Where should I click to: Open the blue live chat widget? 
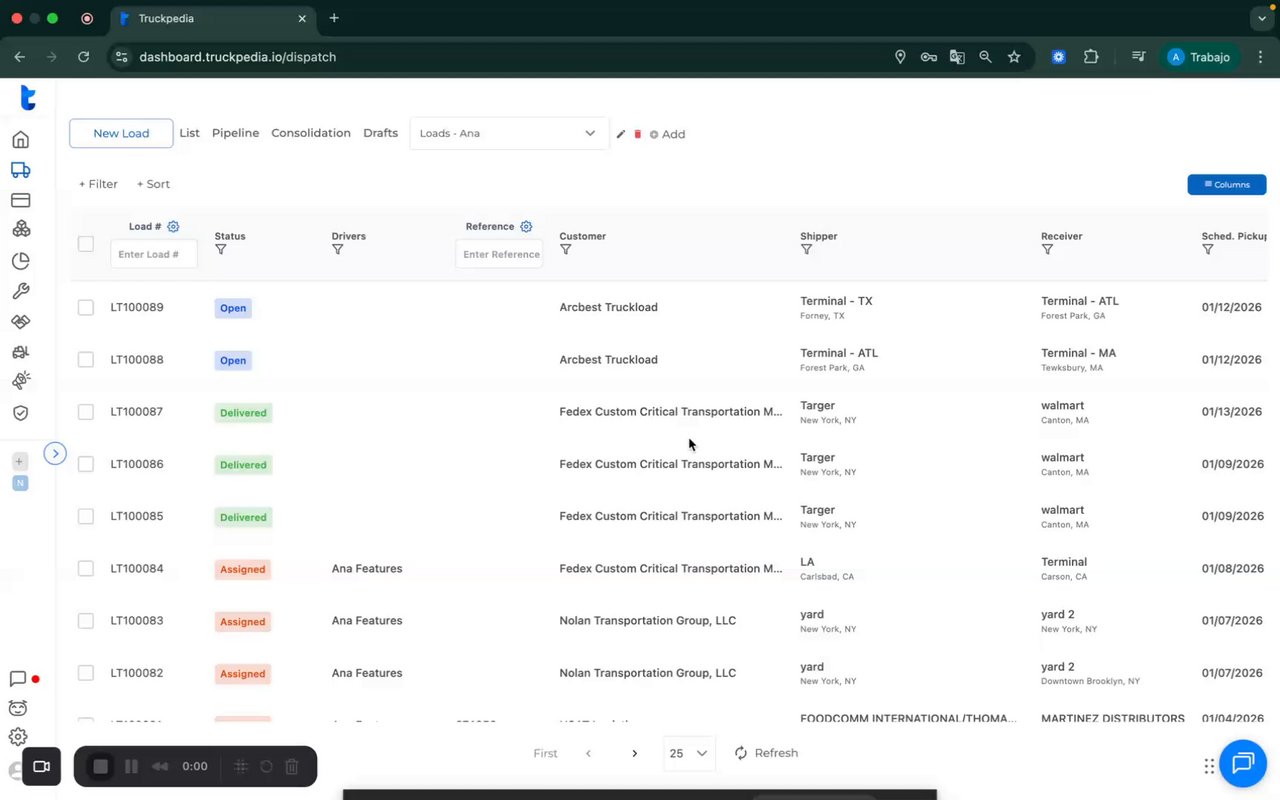click(x=1243, y=764)
